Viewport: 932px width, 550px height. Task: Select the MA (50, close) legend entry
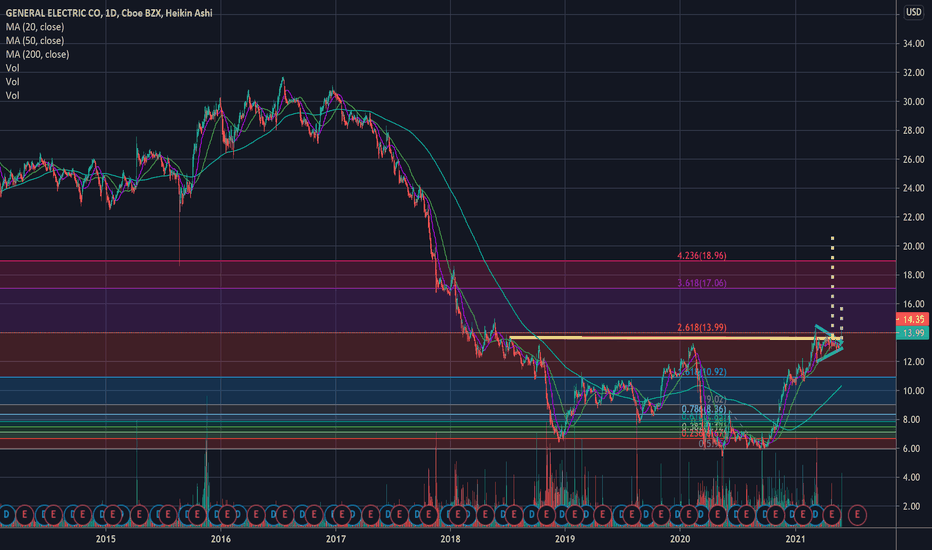(34, 40)
